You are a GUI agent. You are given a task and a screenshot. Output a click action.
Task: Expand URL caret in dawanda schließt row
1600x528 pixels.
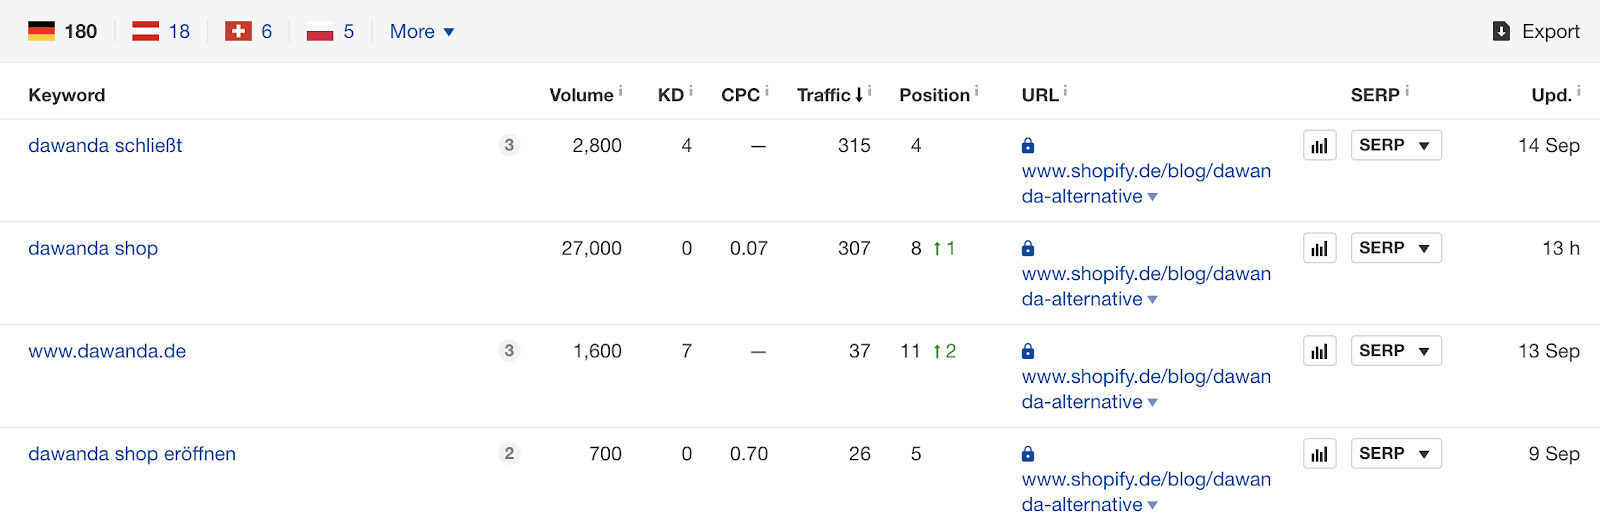[x=1153, y=198]
